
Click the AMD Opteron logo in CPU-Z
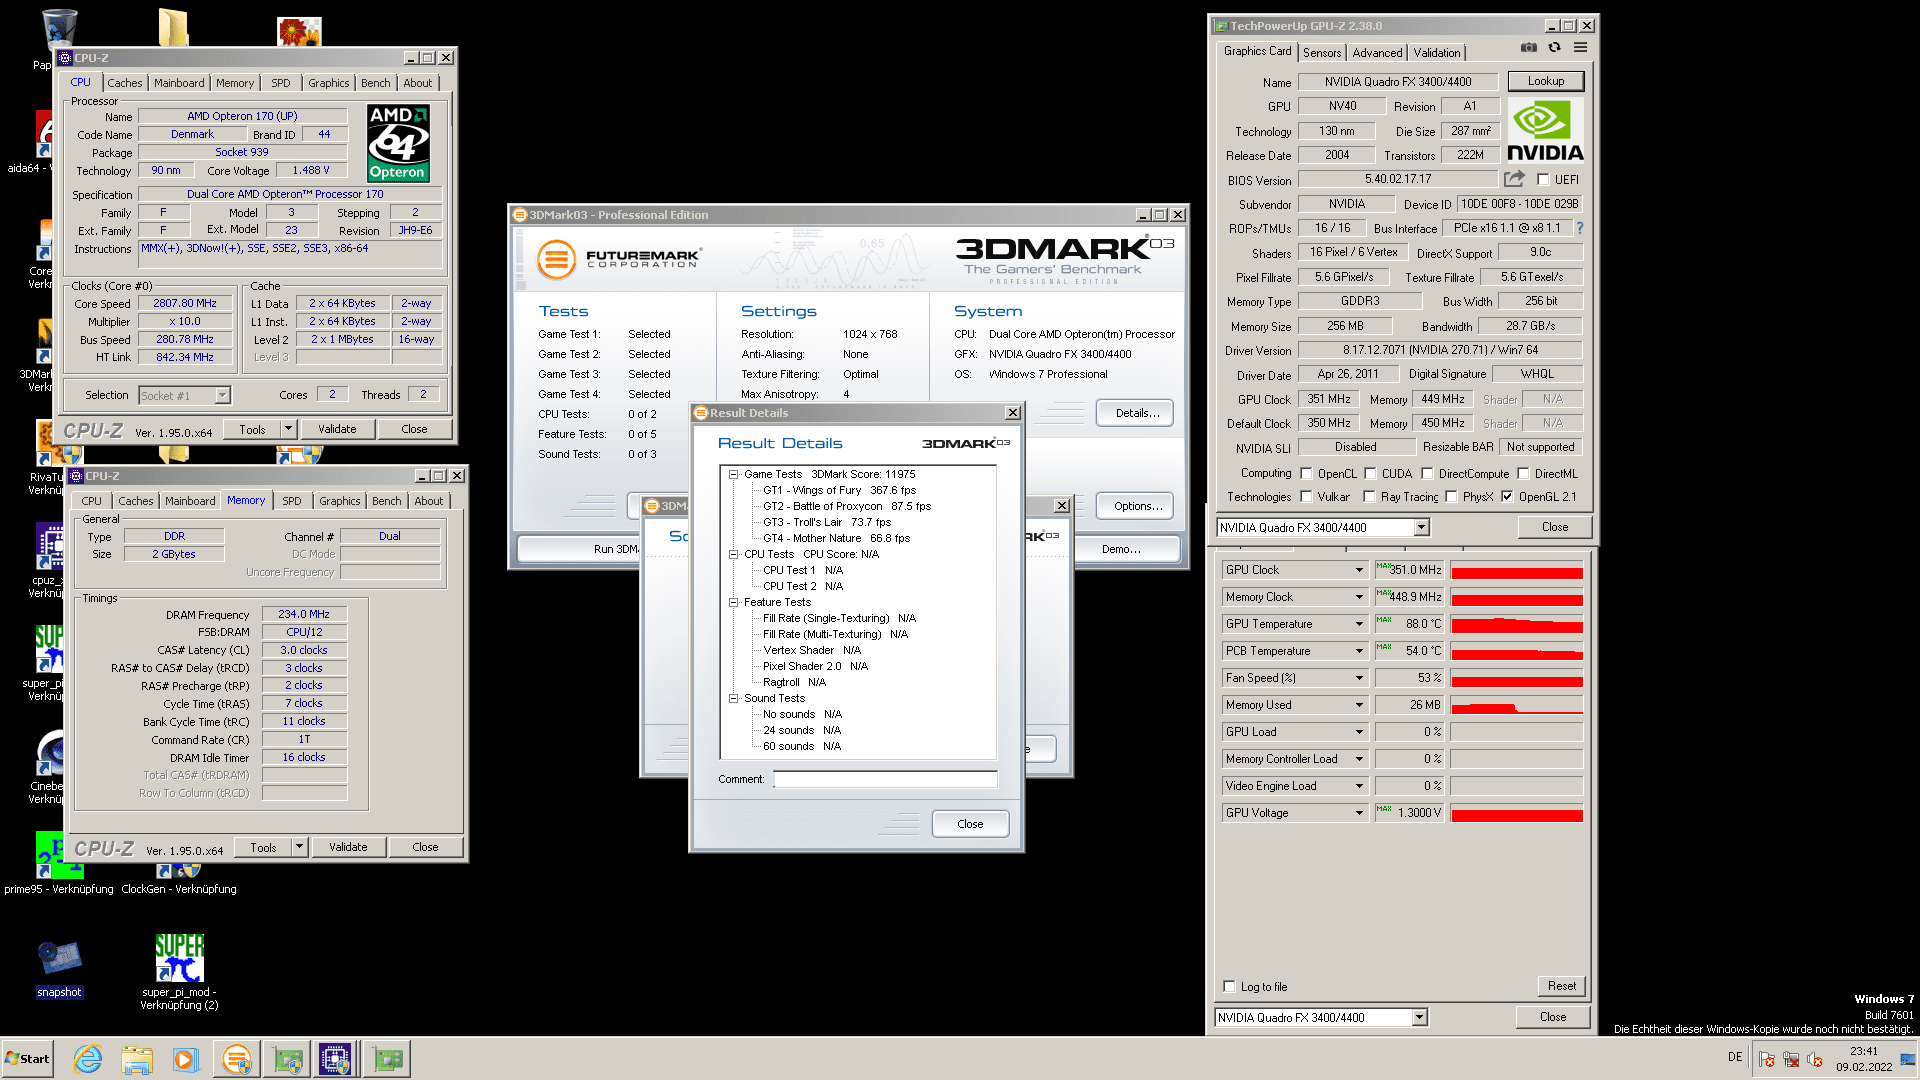pyautogui.click(x=398, y=143)
